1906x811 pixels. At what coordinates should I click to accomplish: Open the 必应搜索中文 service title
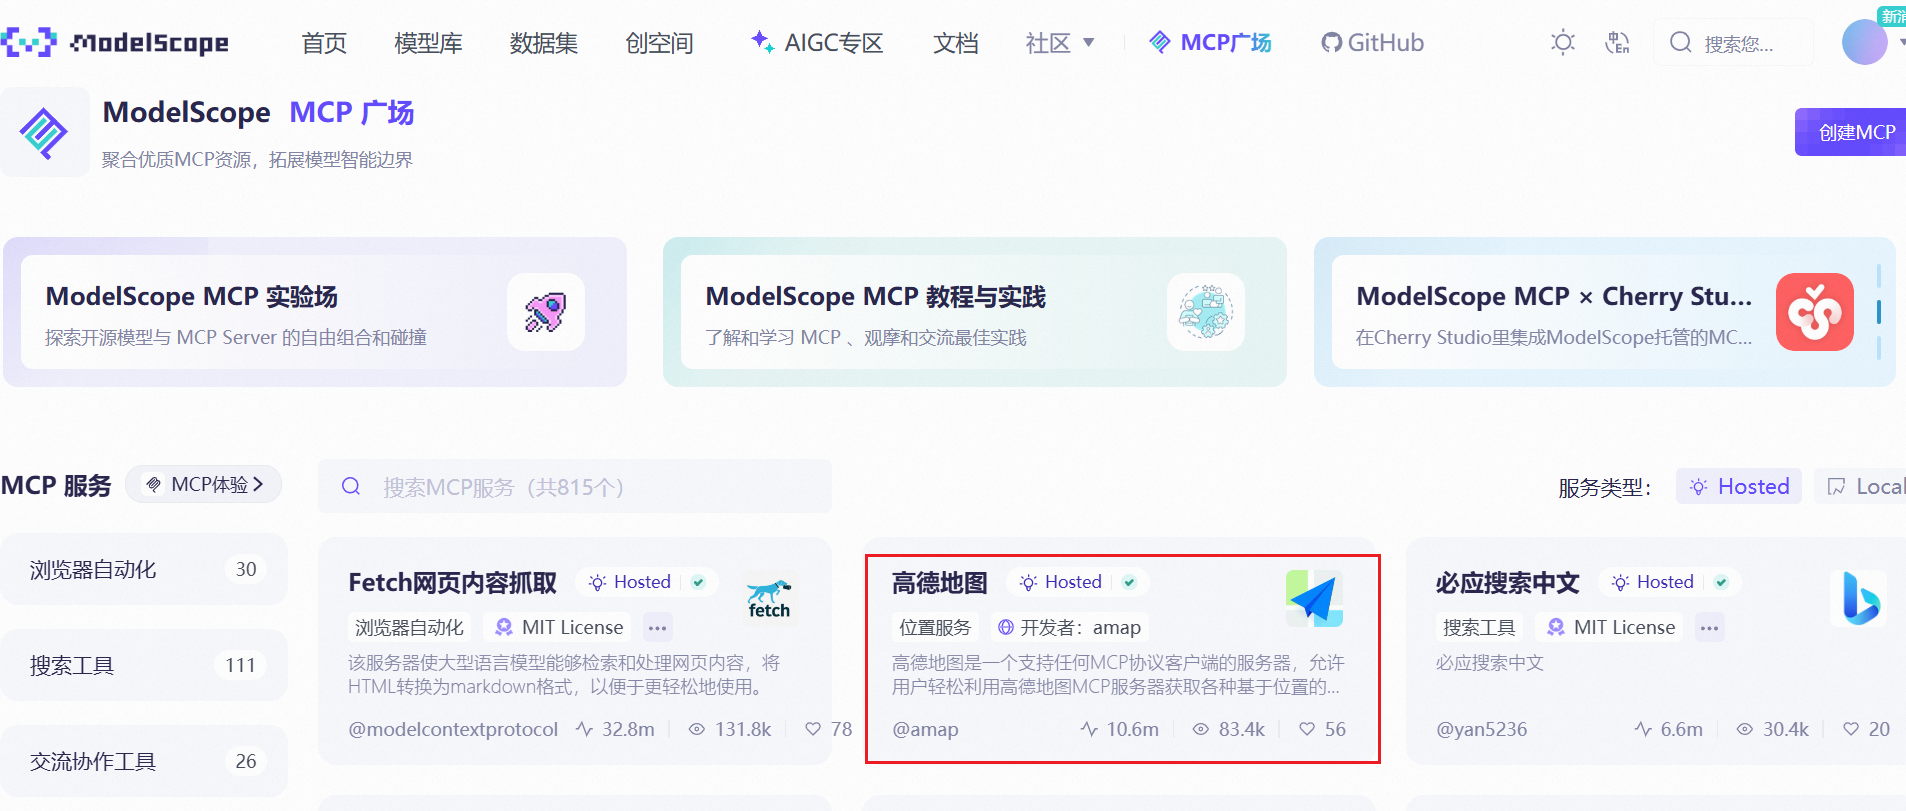coord(1508,582)
